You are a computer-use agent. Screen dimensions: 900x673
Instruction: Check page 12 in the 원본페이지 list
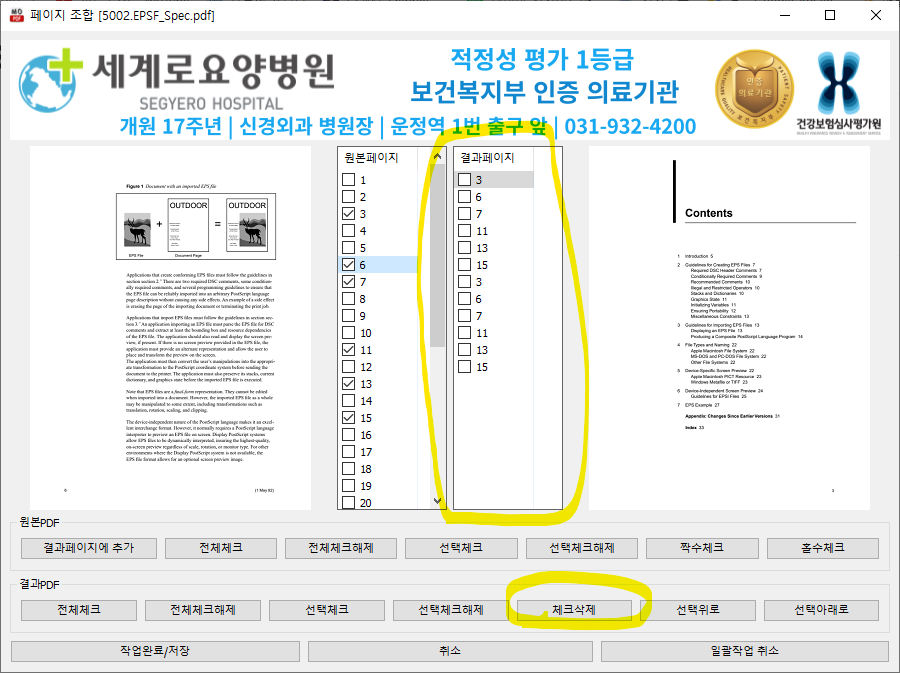tap(348, 367)
